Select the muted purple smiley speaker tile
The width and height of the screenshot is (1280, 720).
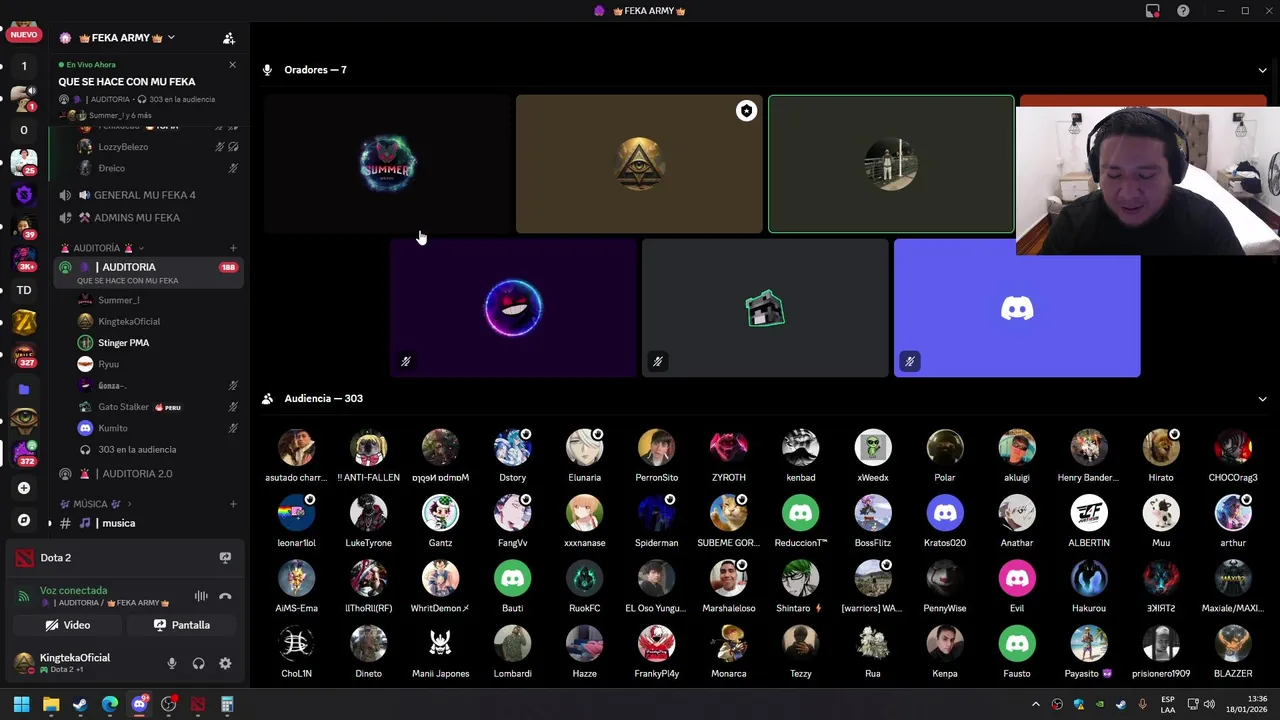[513, 308]
